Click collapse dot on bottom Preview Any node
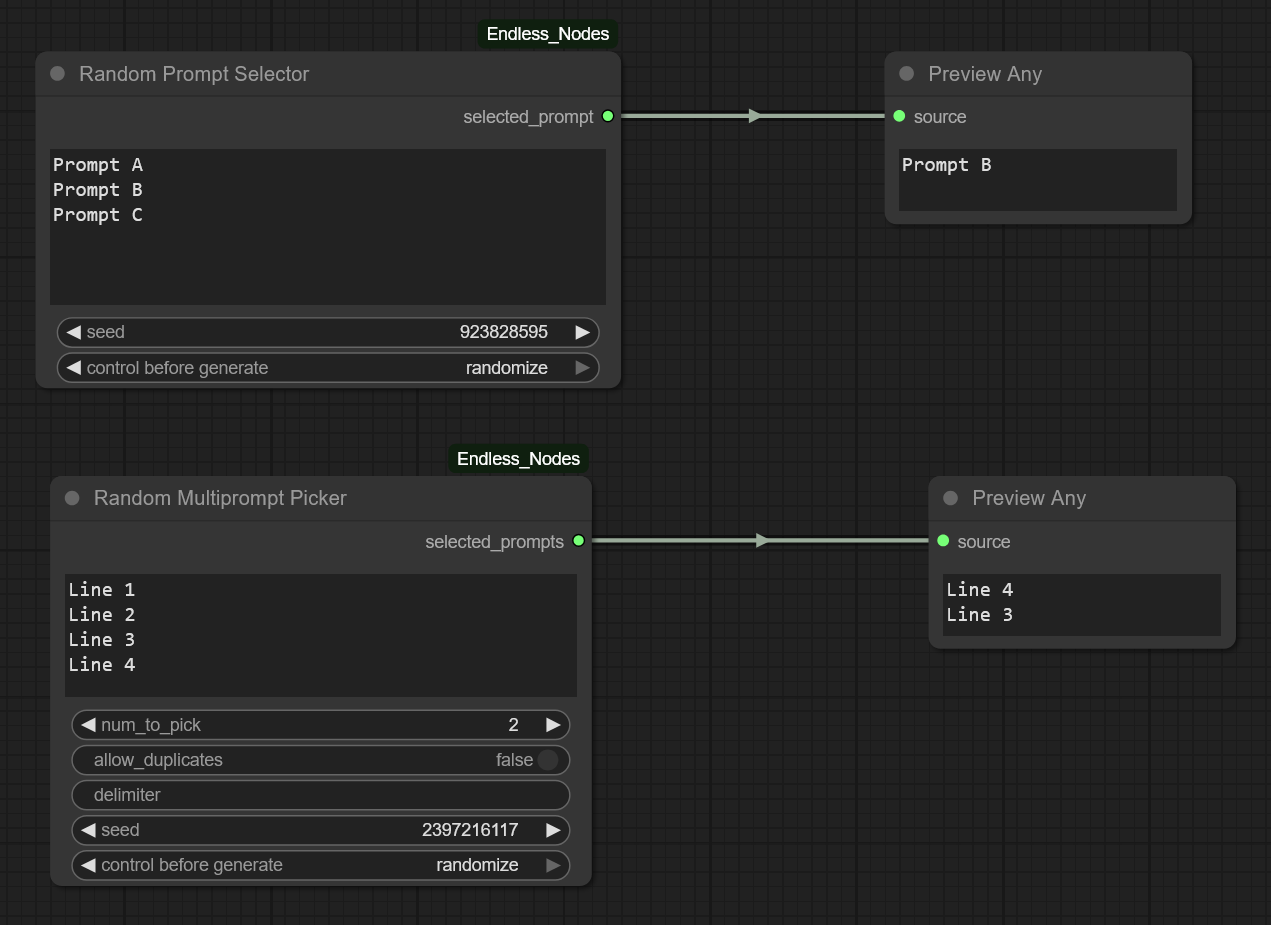The height and width of the screenshot is (925, 1271). click(x=950, y=498)
